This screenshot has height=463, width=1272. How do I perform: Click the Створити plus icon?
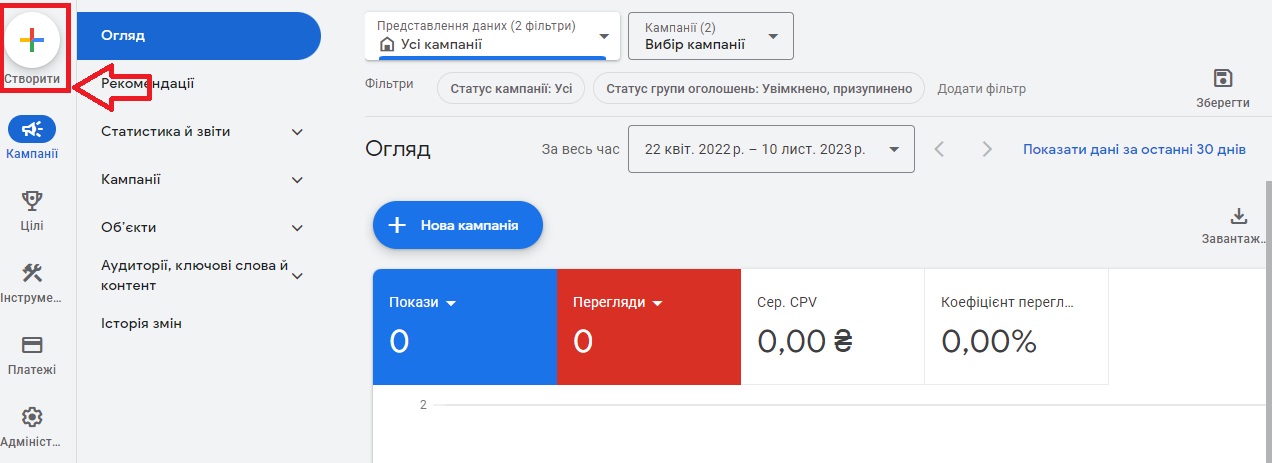(32, 40)
